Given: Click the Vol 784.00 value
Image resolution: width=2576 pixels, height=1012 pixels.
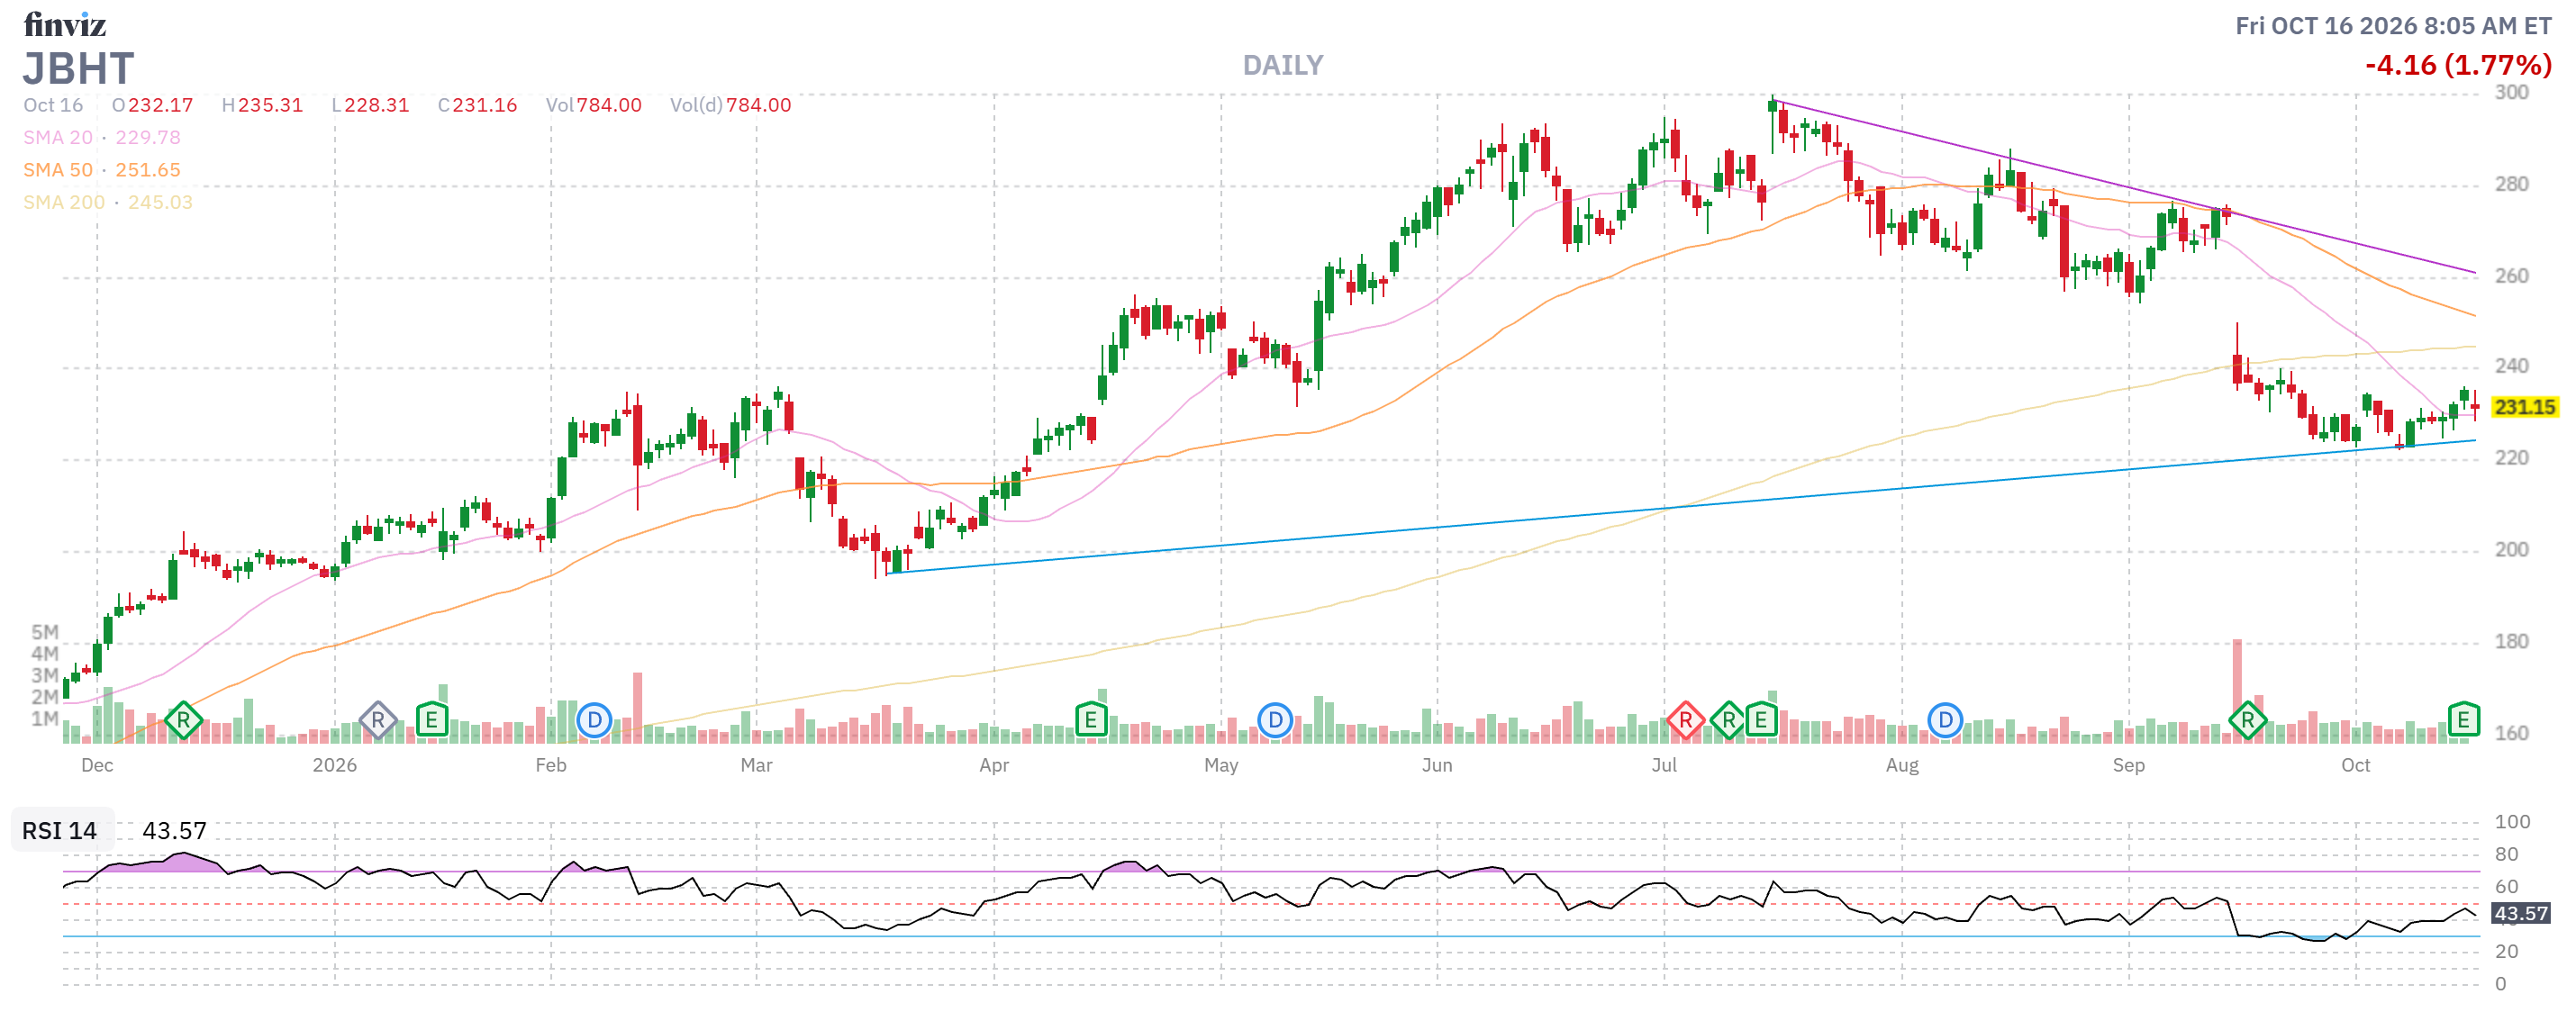Looking at the screenshot, I should (609, 105).
